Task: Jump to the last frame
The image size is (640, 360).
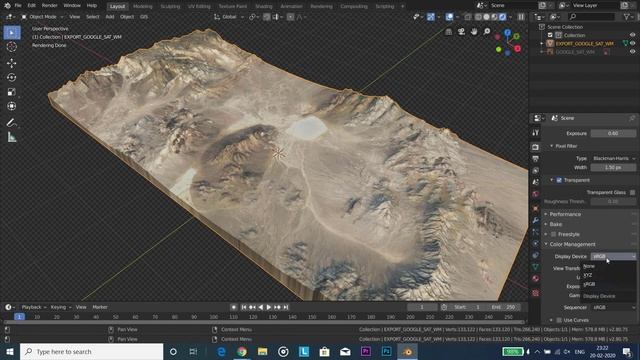Action: (x=286, y=307)
